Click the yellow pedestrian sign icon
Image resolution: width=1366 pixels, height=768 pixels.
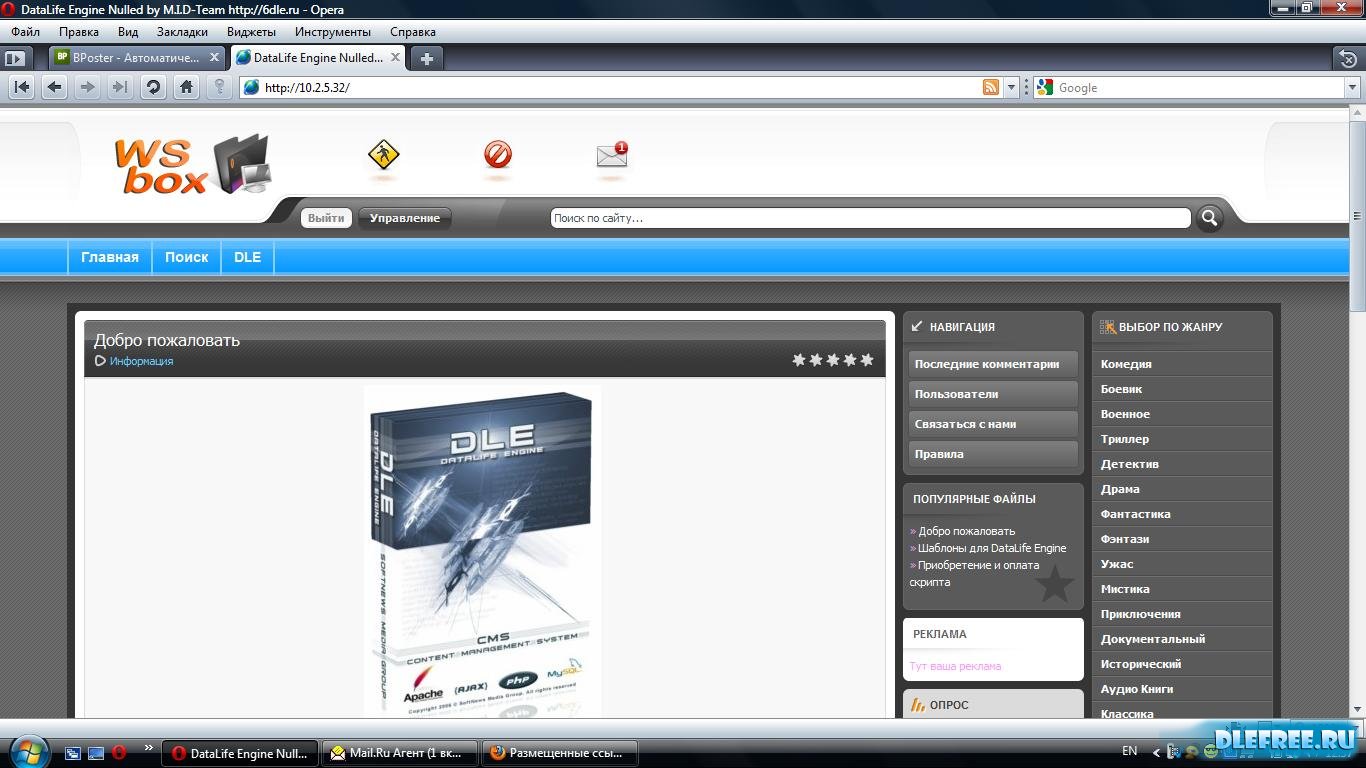tap(383, 155)
